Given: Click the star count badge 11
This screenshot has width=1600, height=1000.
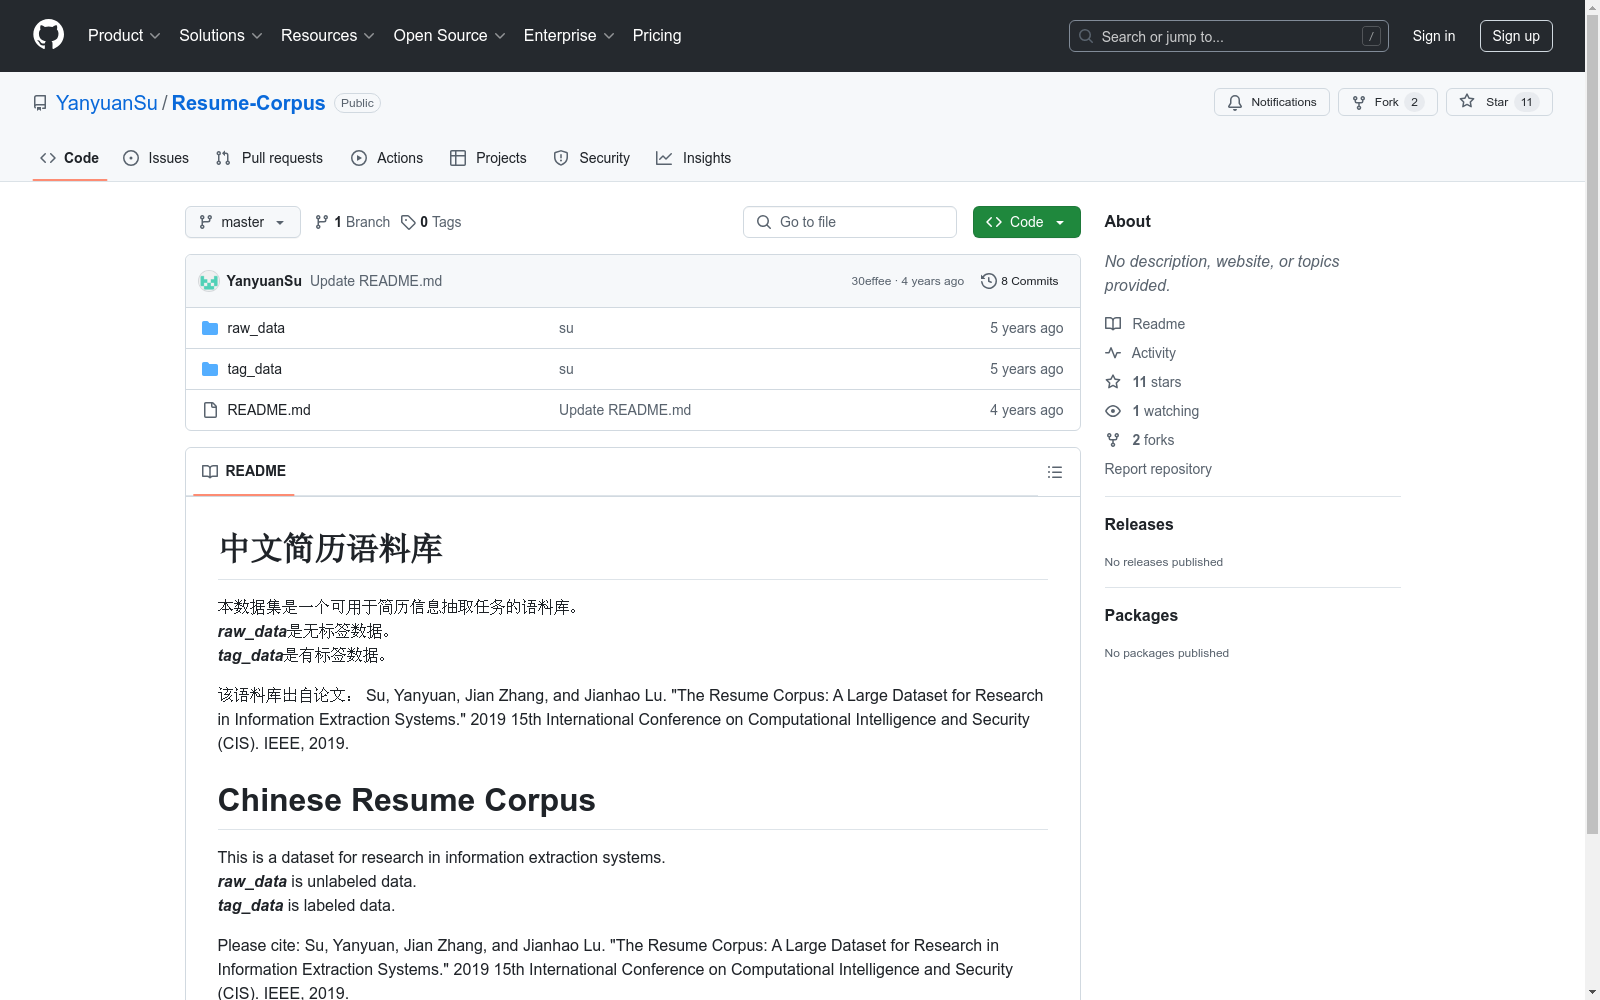Looking at the screenshot, I should pos(1527,102).
